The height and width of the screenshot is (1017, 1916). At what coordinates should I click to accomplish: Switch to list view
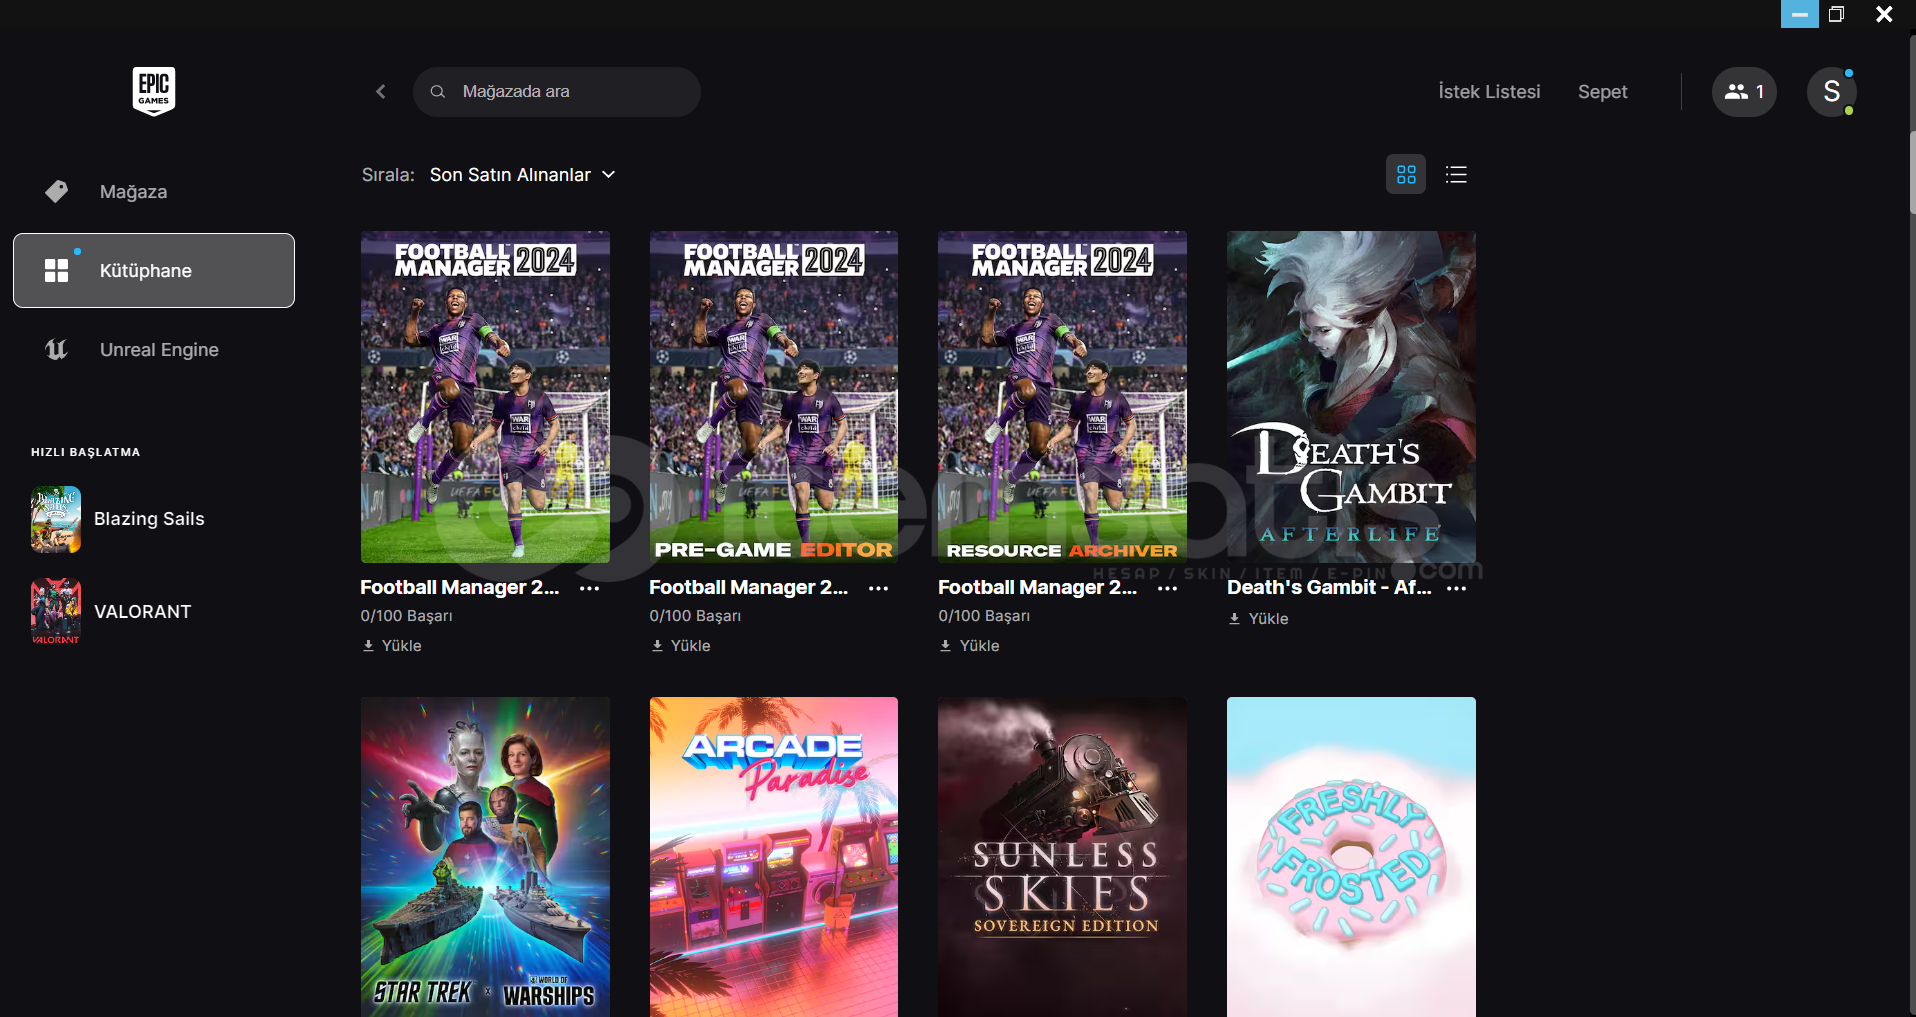[1456, 175]
